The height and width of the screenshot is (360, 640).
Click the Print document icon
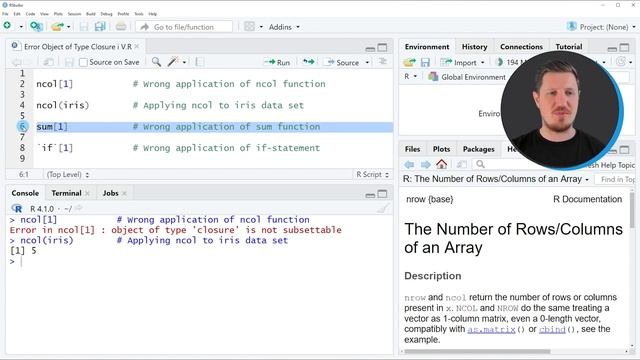point(121,27)
